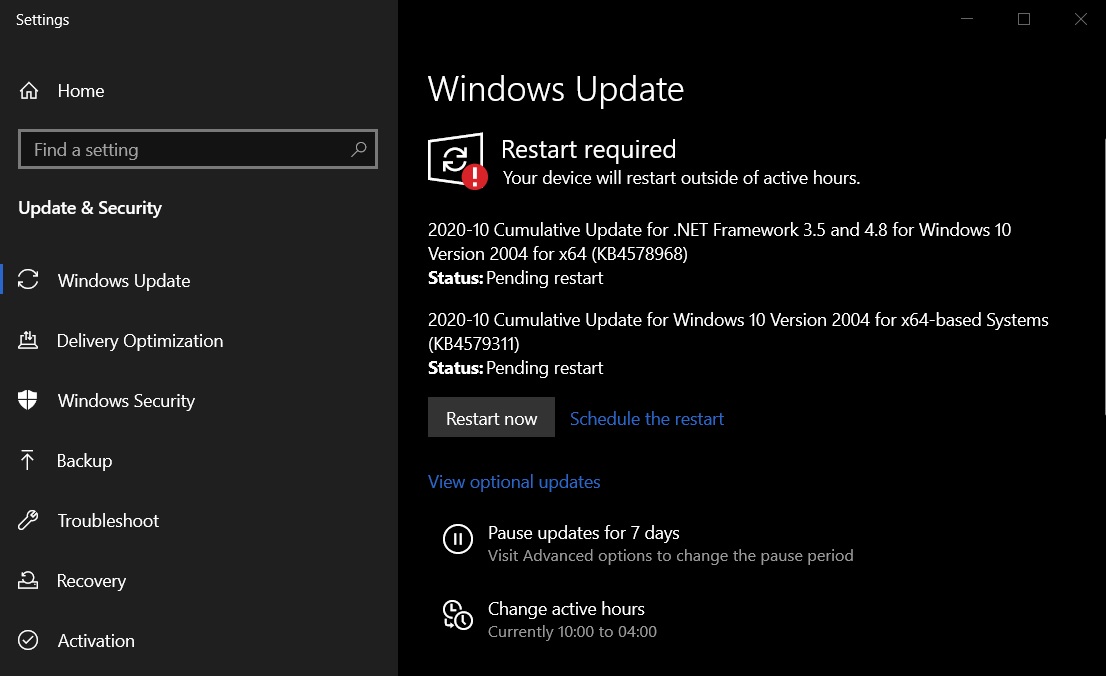Click the Backup upward arrow icon

(28, 460)
